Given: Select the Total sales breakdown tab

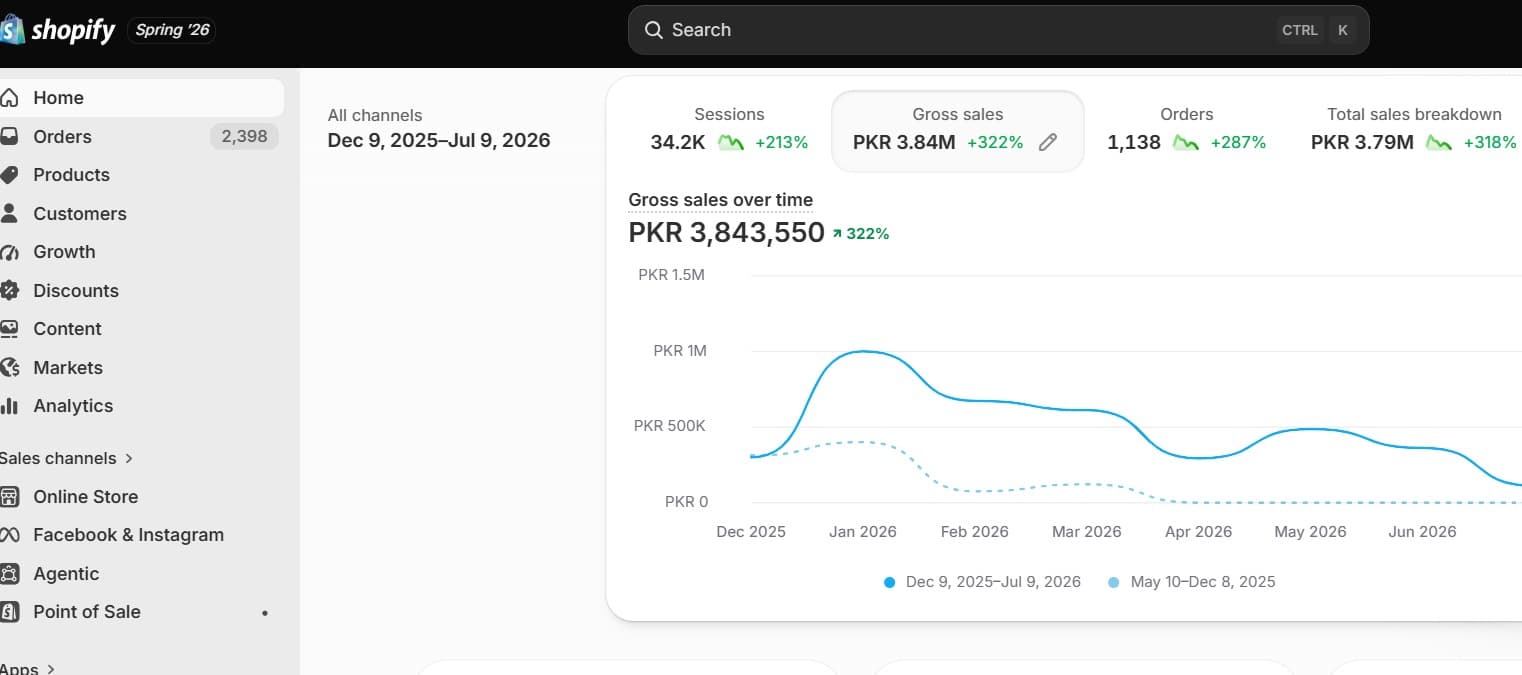Looking at the screenshot, I should pos(1414,130).
